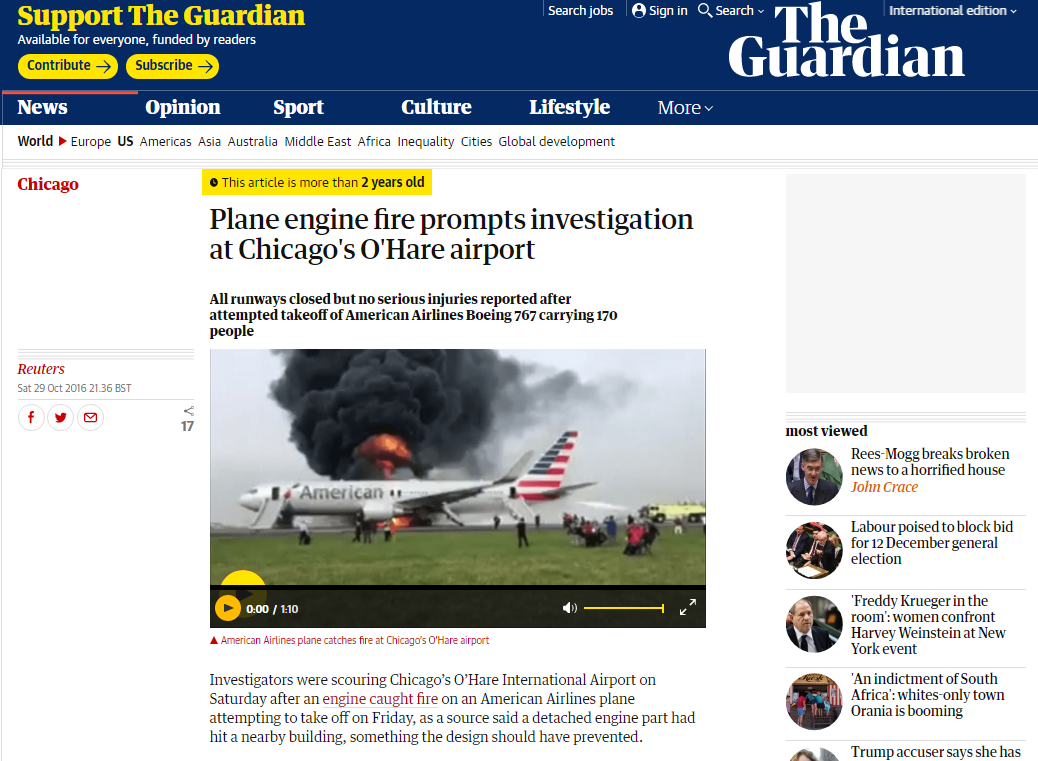Open Rees-Mogg most viewed story thumbnail

814,476
